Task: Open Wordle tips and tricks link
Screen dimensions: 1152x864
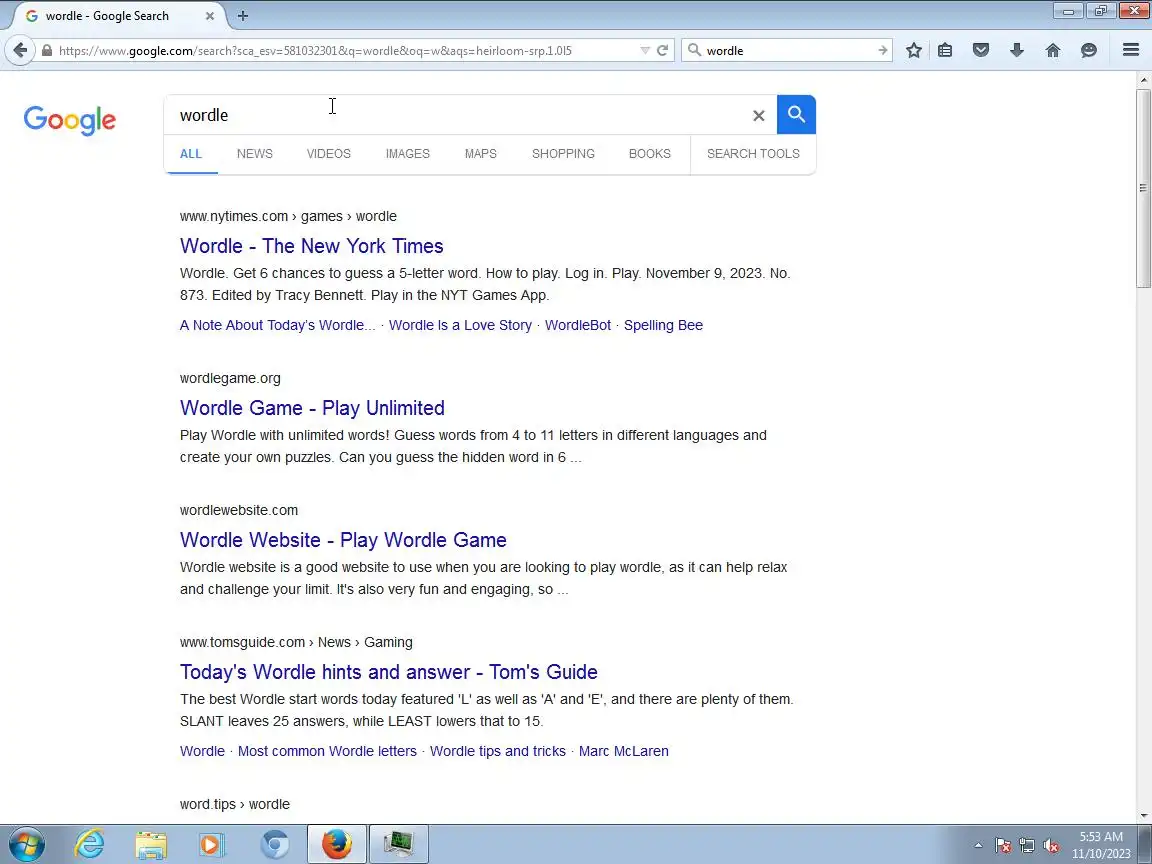Action: (497, 752)
